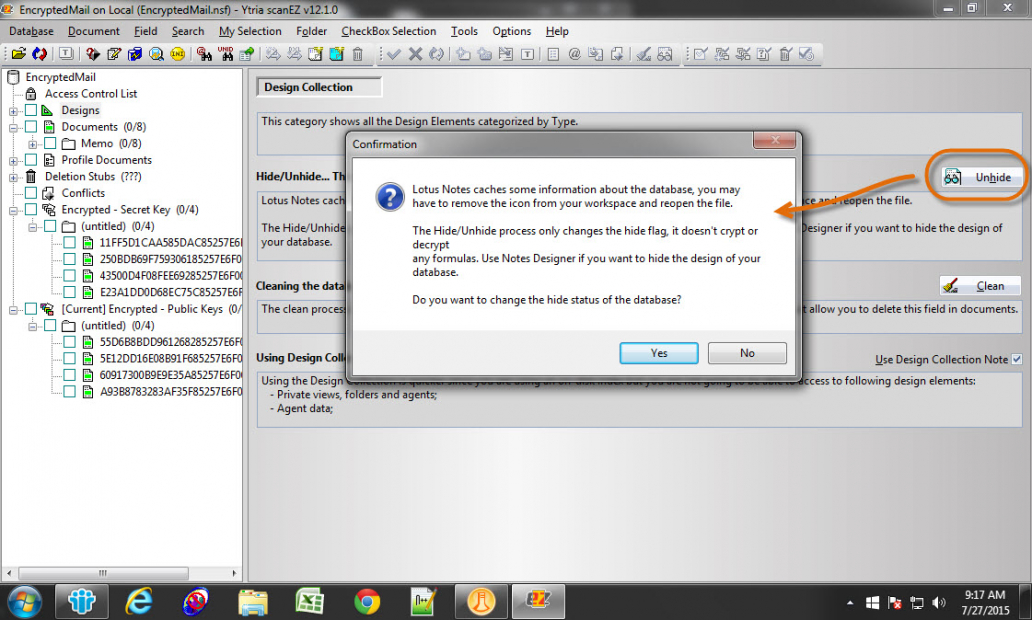Collapse the Encrypted - Secret Key node

pos(13,211)
